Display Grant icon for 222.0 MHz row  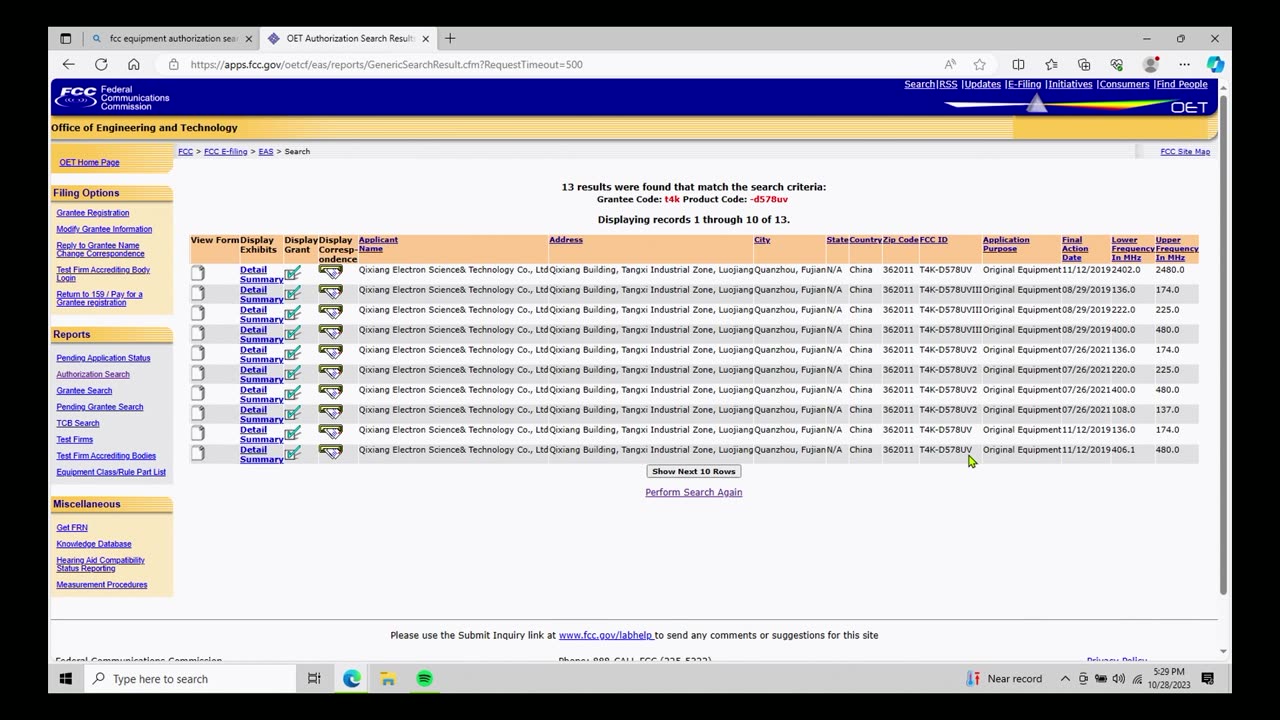(x=292, y=313)
